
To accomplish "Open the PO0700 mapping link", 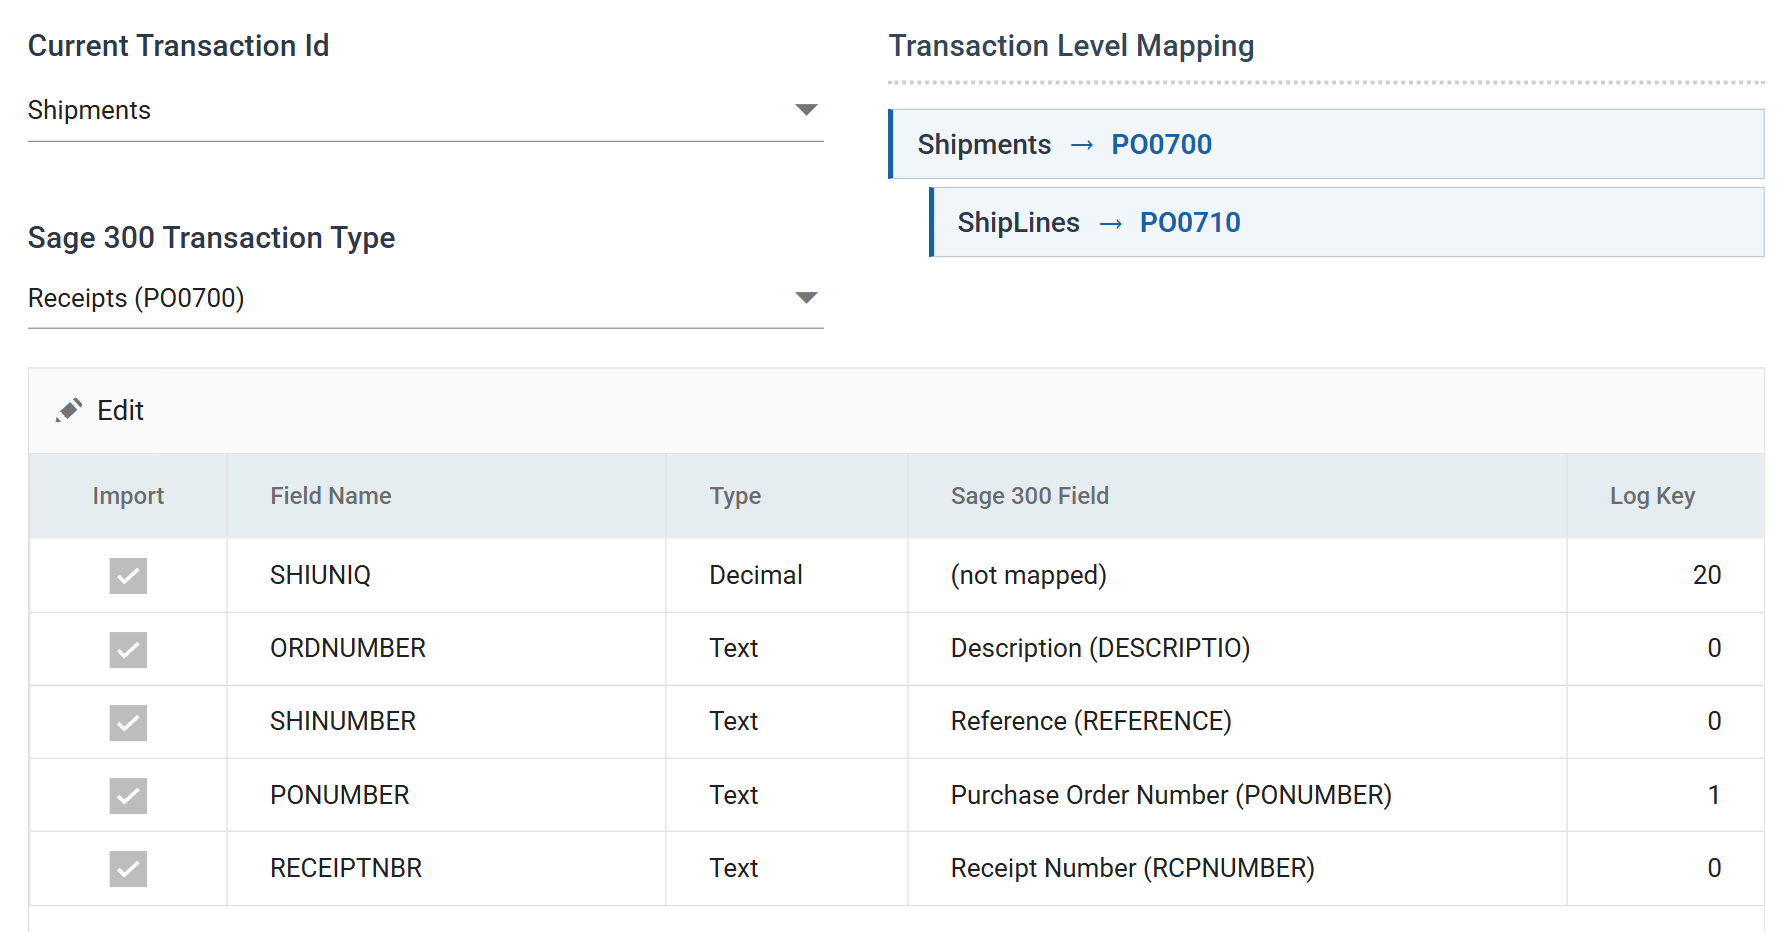I will click(x=1161, y=145).
